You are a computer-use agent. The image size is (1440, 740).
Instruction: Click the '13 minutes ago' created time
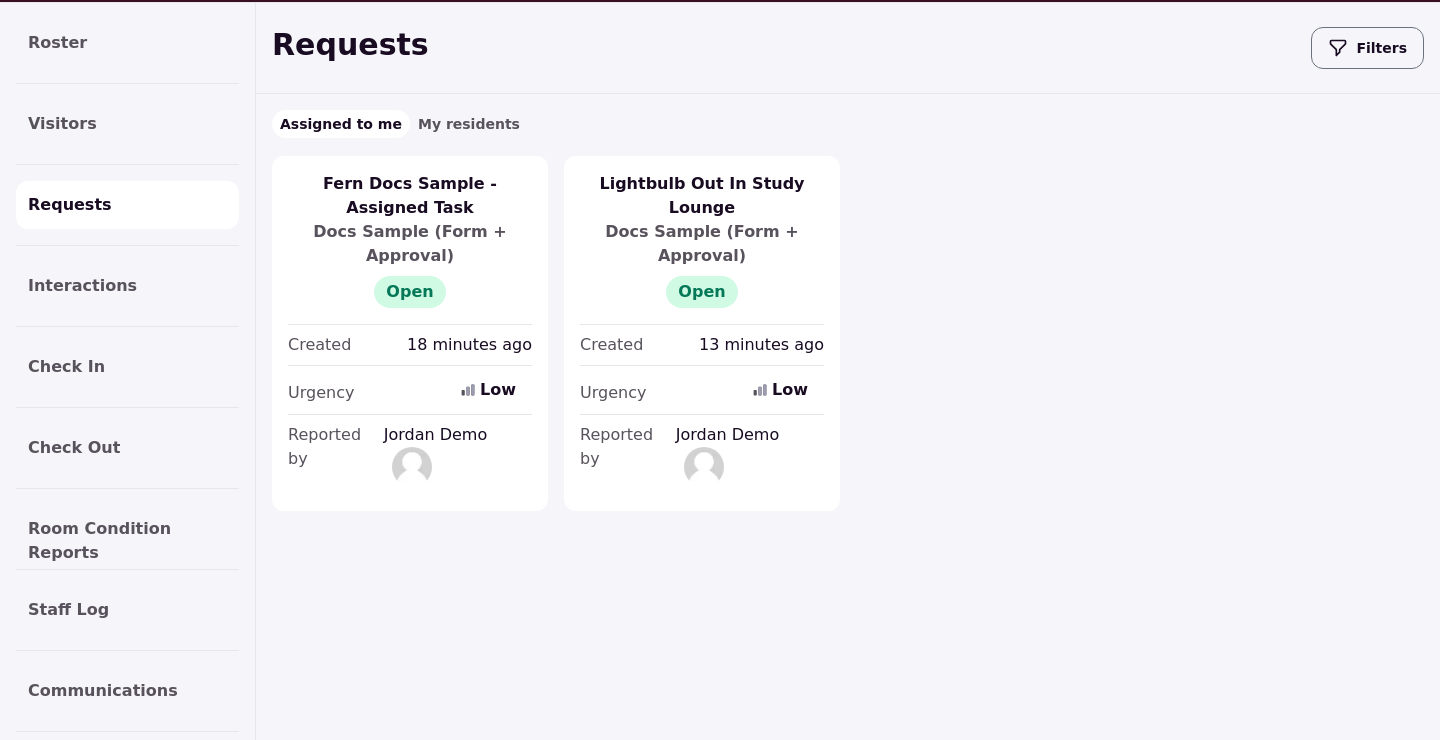[x=761, y=345]
